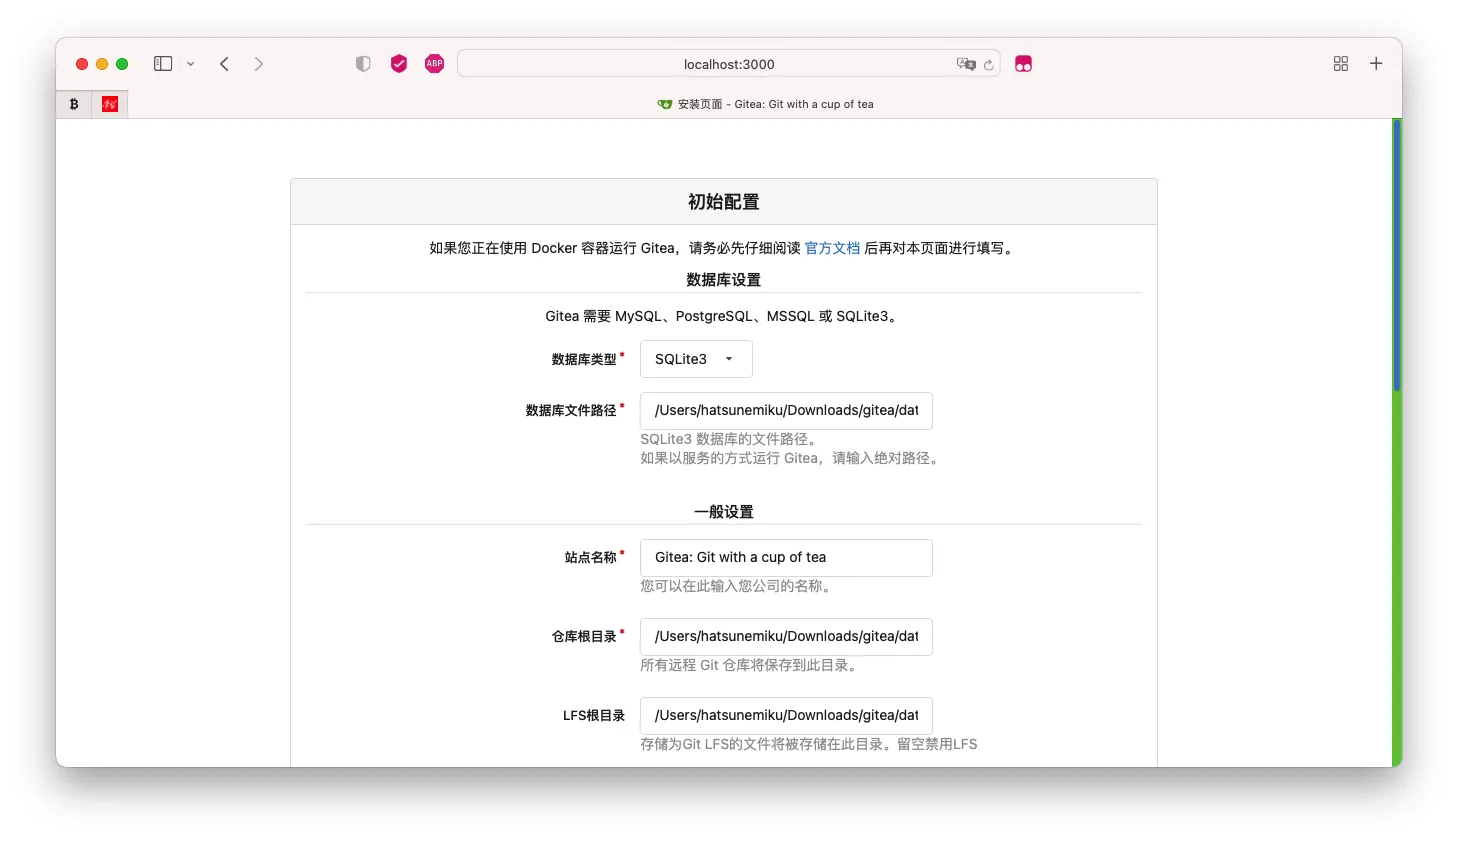
Task: Switch to the pinned B tab
Action: [x=74, y=104]
